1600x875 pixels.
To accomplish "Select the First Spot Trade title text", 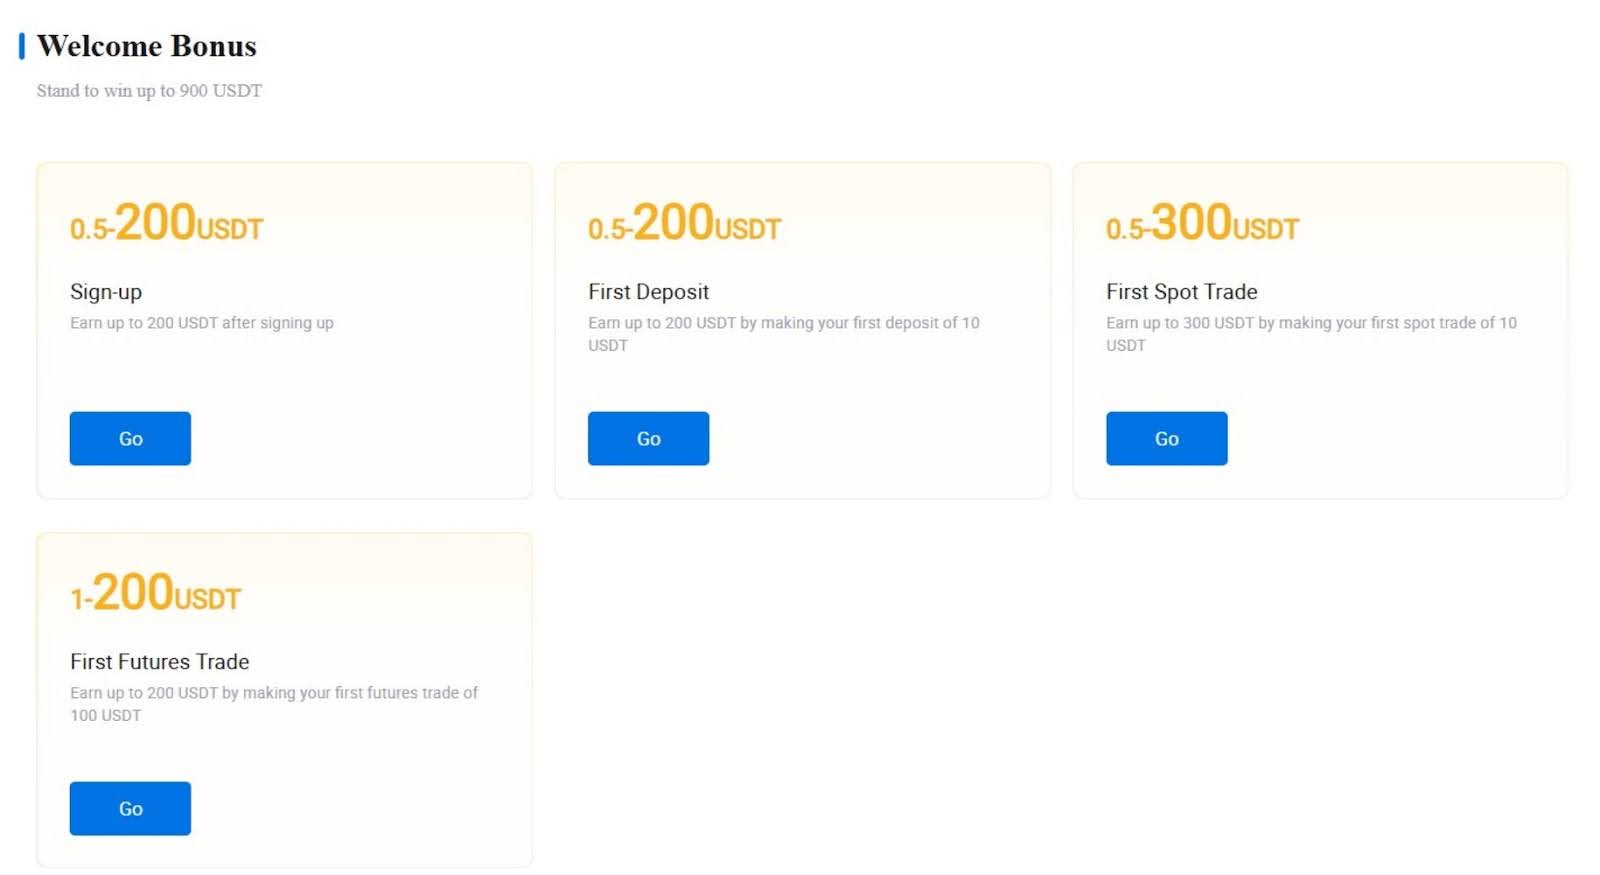I will coord(1181,292).
